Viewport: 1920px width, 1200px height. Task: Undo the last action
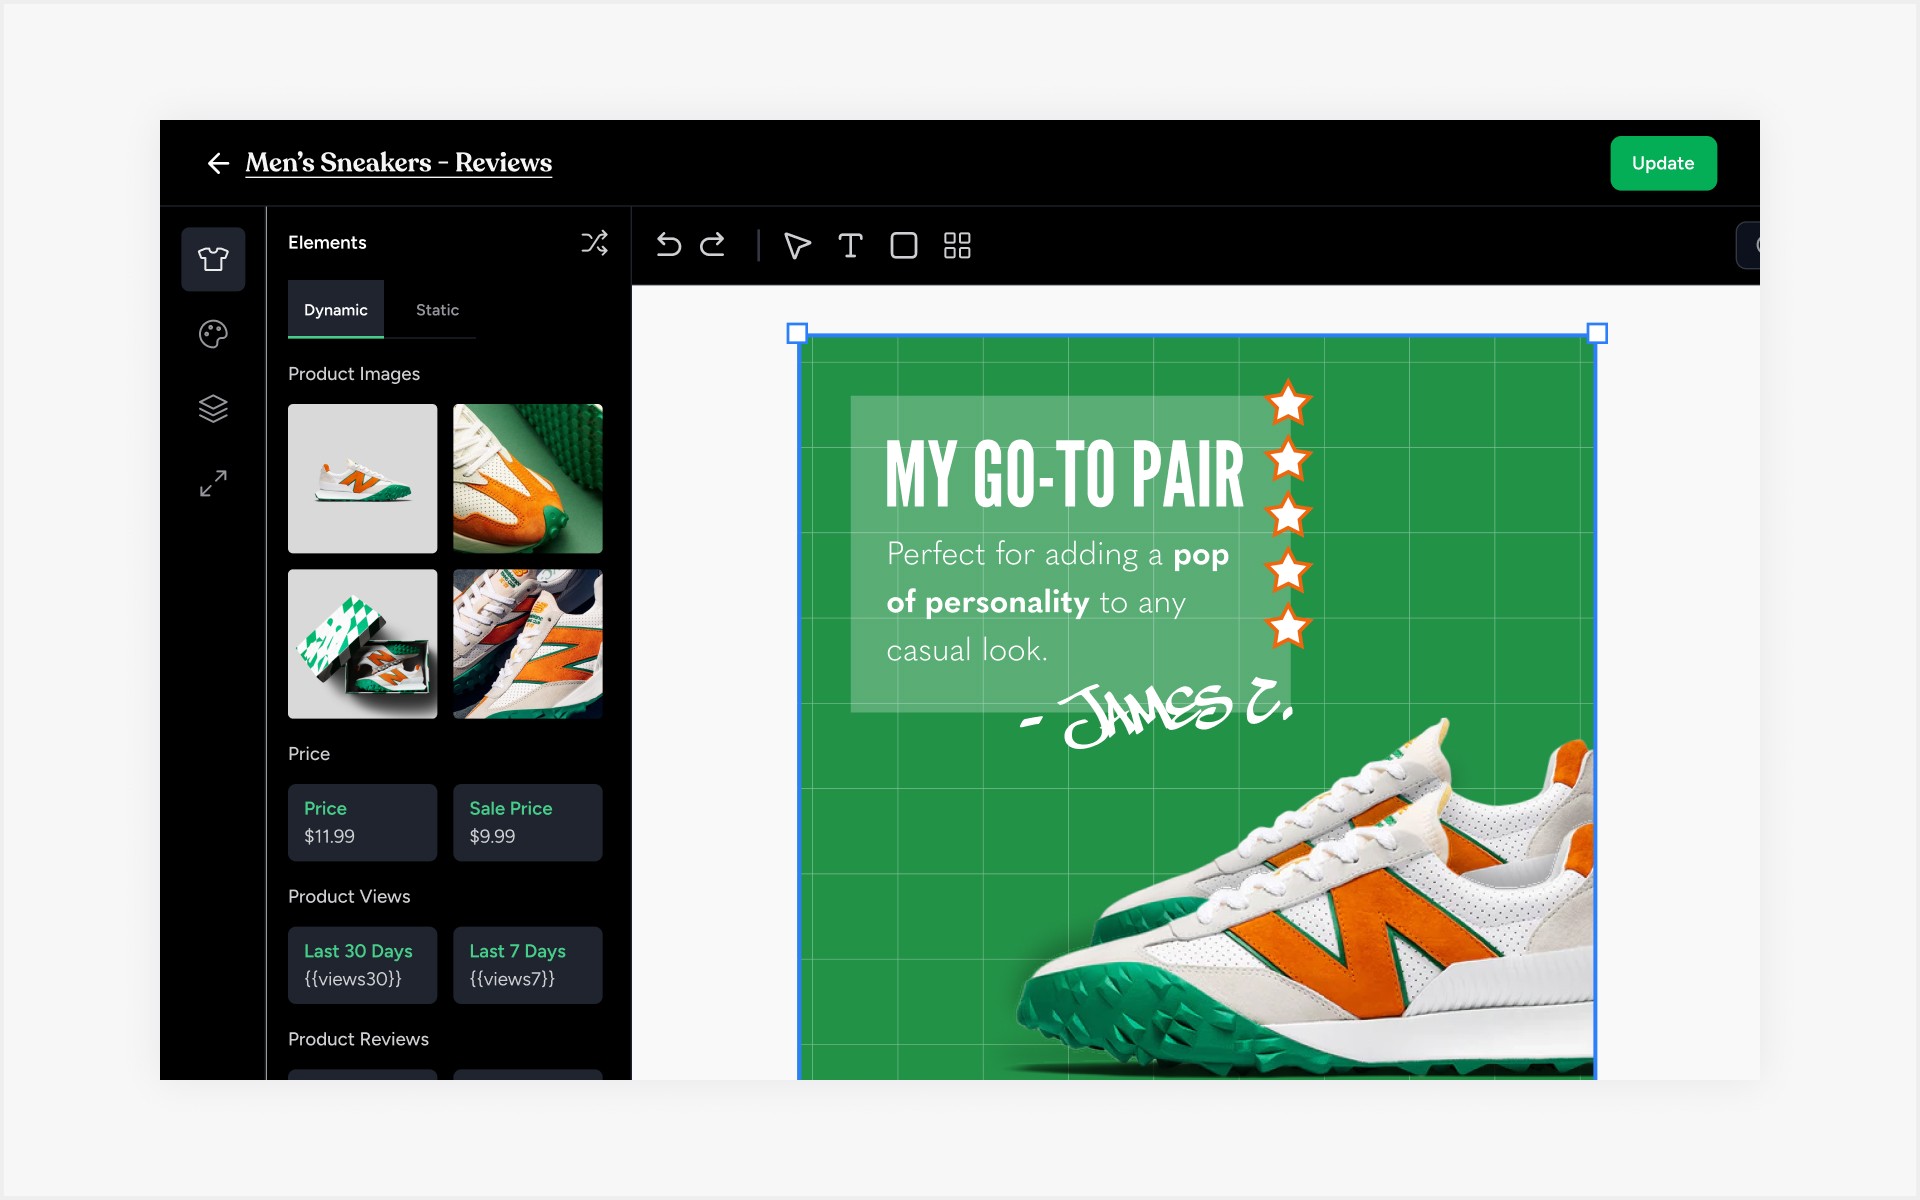click(668, 245)
